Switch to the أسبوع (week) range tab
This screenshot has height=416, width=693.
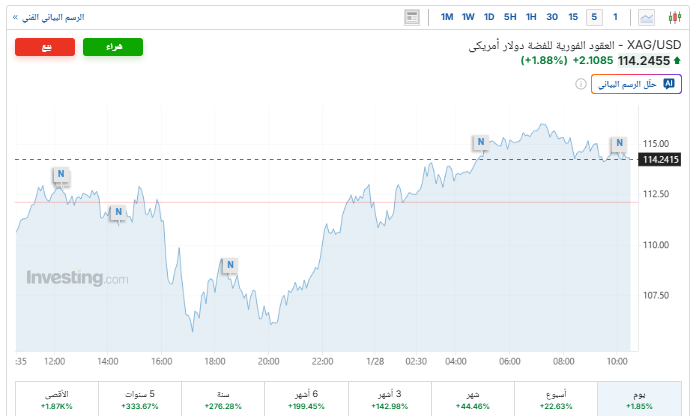click(554, 398)
